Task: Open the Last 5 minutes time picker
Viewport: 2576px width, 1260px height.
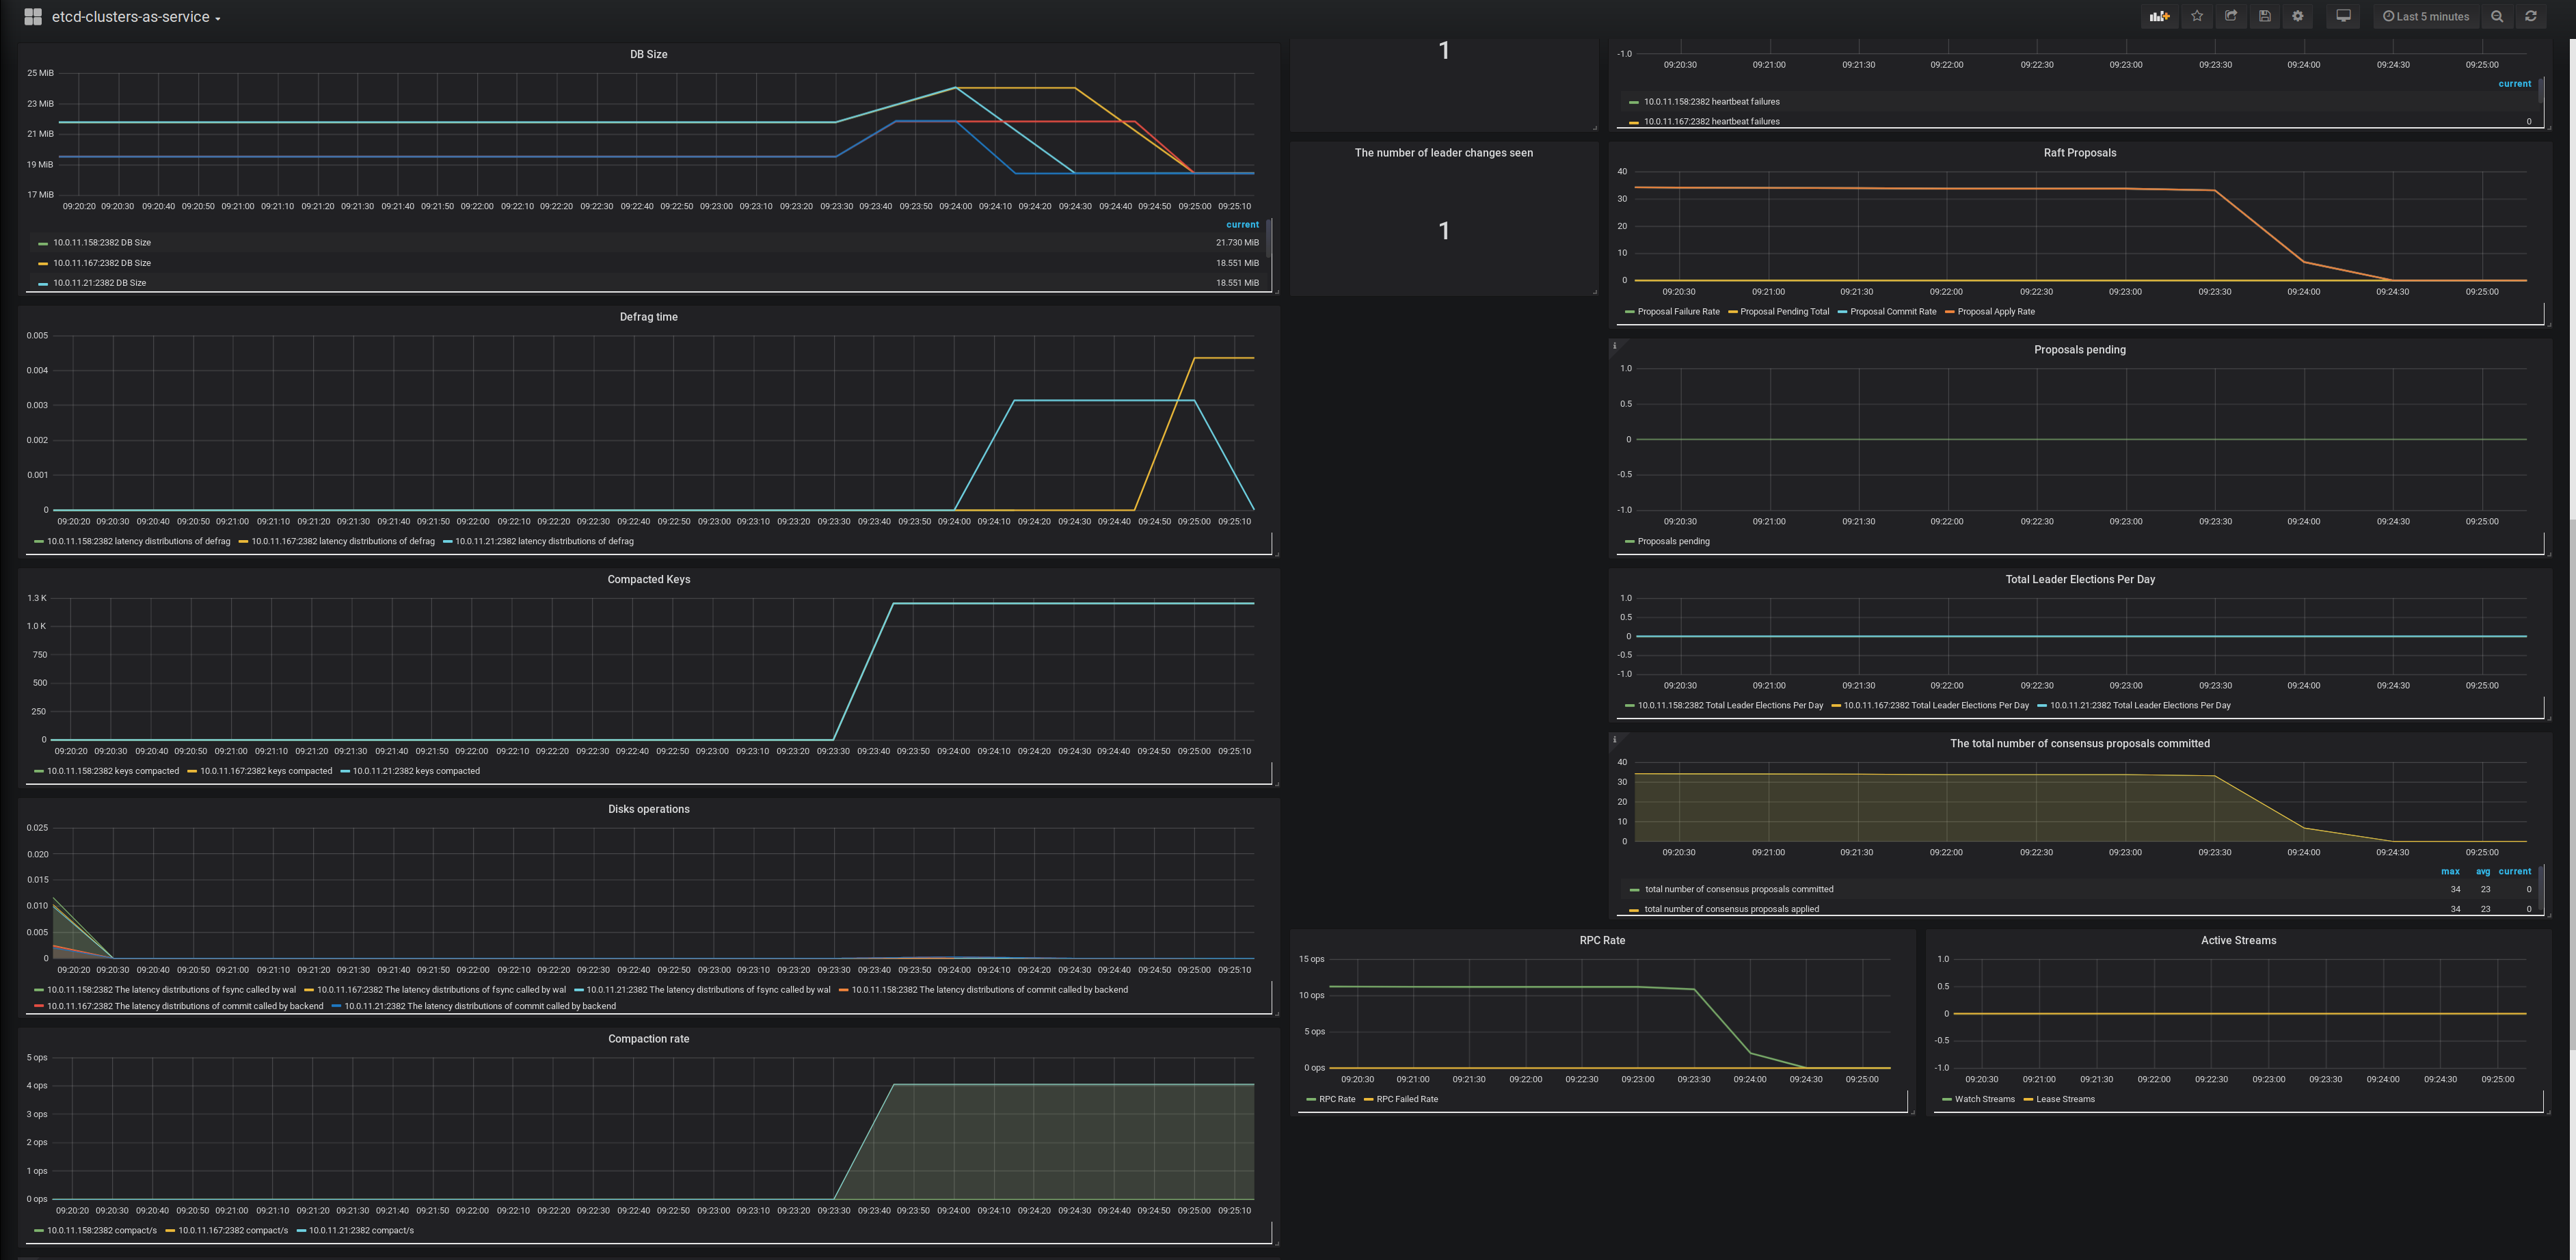Action: [2425, 16]
